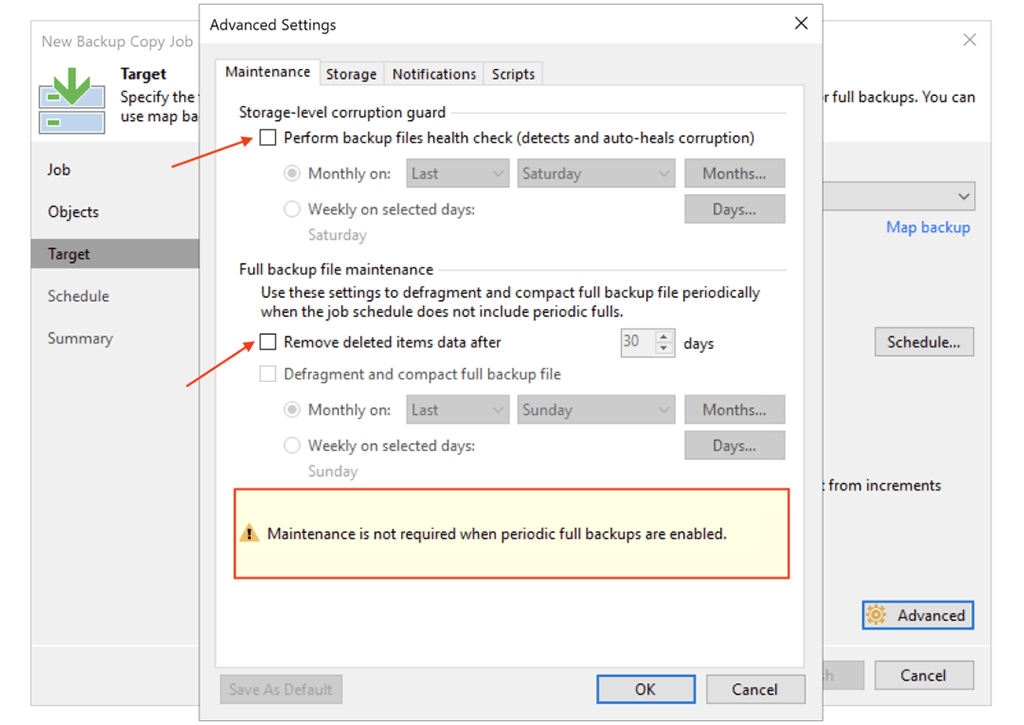Open the Sunday day dropdown
This screenshot has height=725, width=1024.
596,410
